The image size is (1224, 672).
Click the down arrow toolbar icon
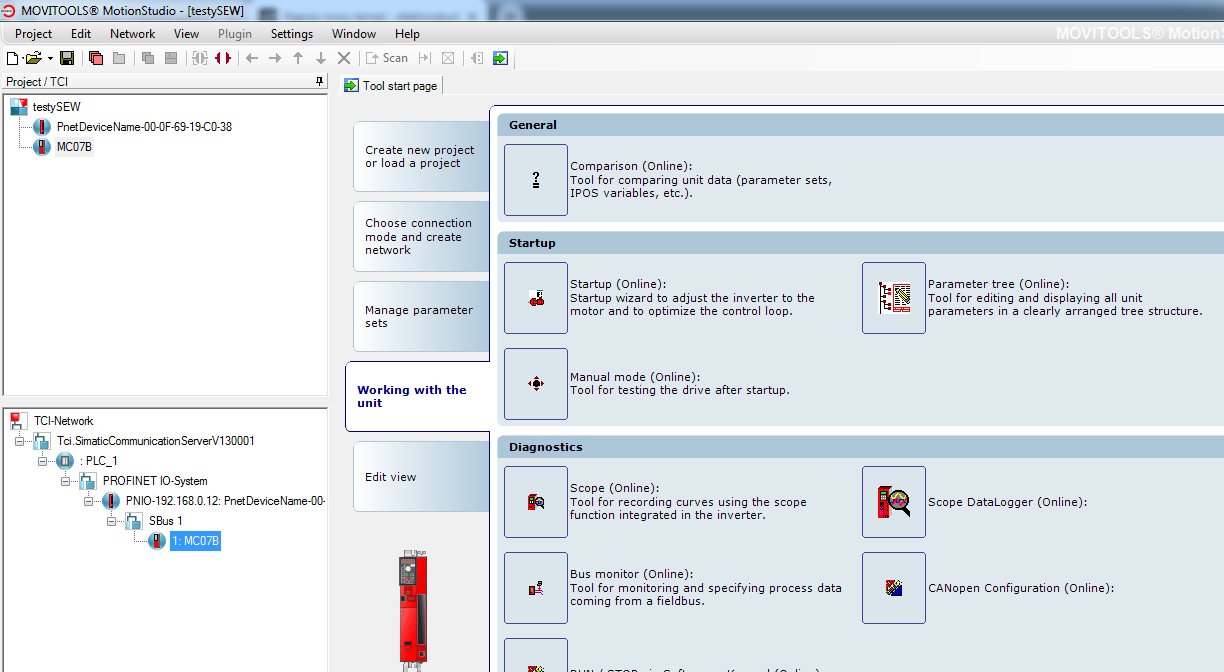pyautogui.click(x=321, y=59)
